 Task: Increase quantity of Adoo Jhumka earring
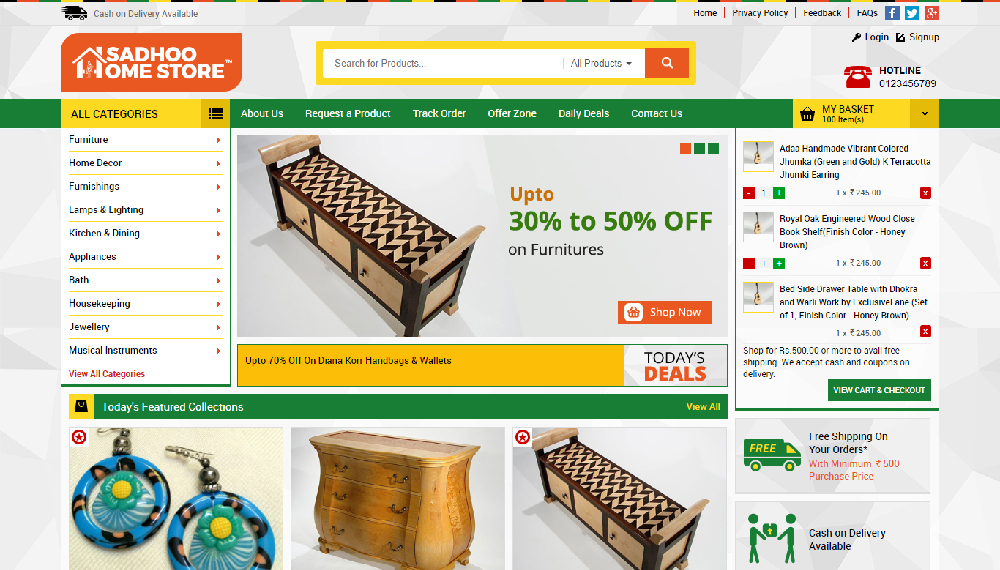[779, 193]
